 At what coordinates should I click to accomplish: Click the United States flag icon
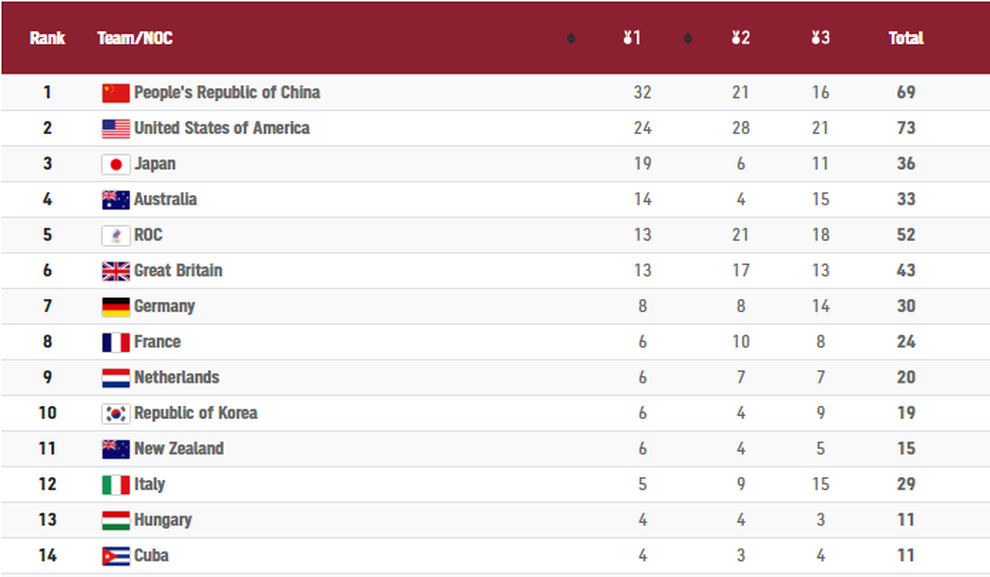point(116,129)
